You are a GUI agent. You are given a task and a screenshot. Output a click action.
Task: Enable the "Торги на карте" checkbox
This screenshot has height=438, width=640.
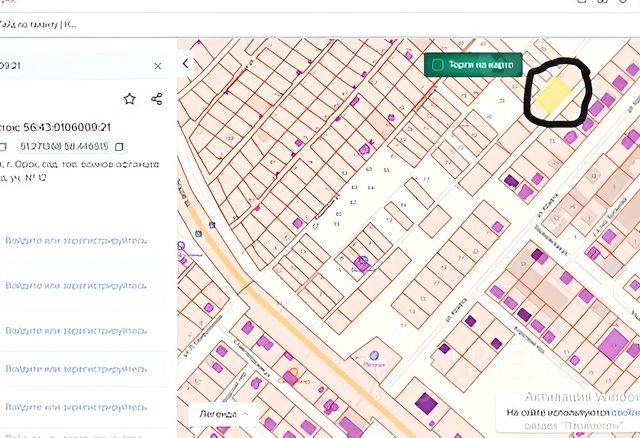tap(437, 65)
